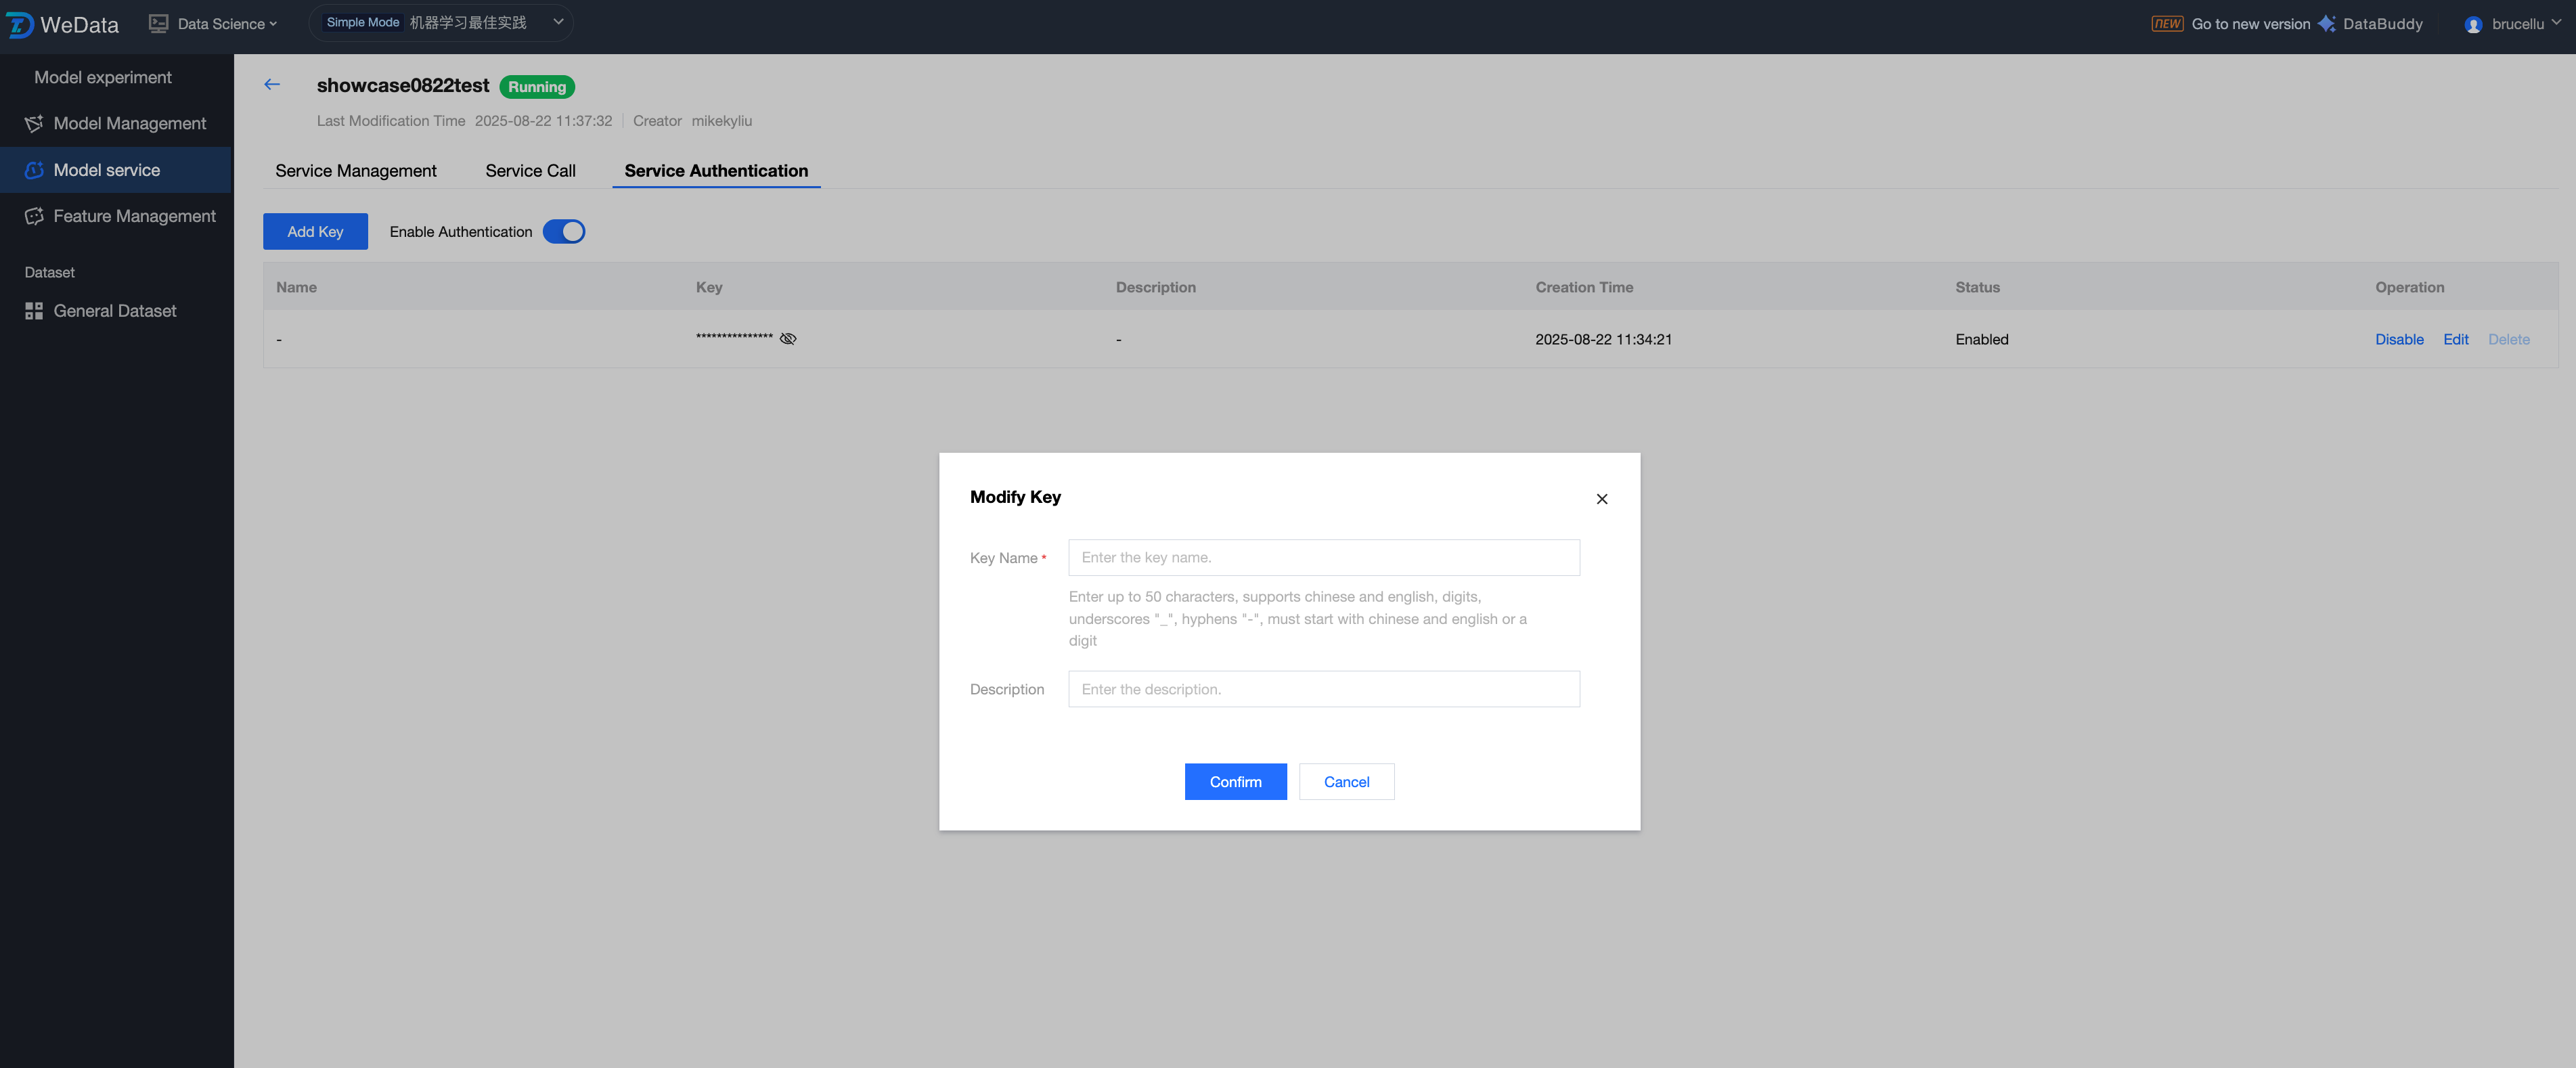Switch to the Service Call tab
Image resolution: width=2576 pixels, height=1068 pixels.
point(530,171)
